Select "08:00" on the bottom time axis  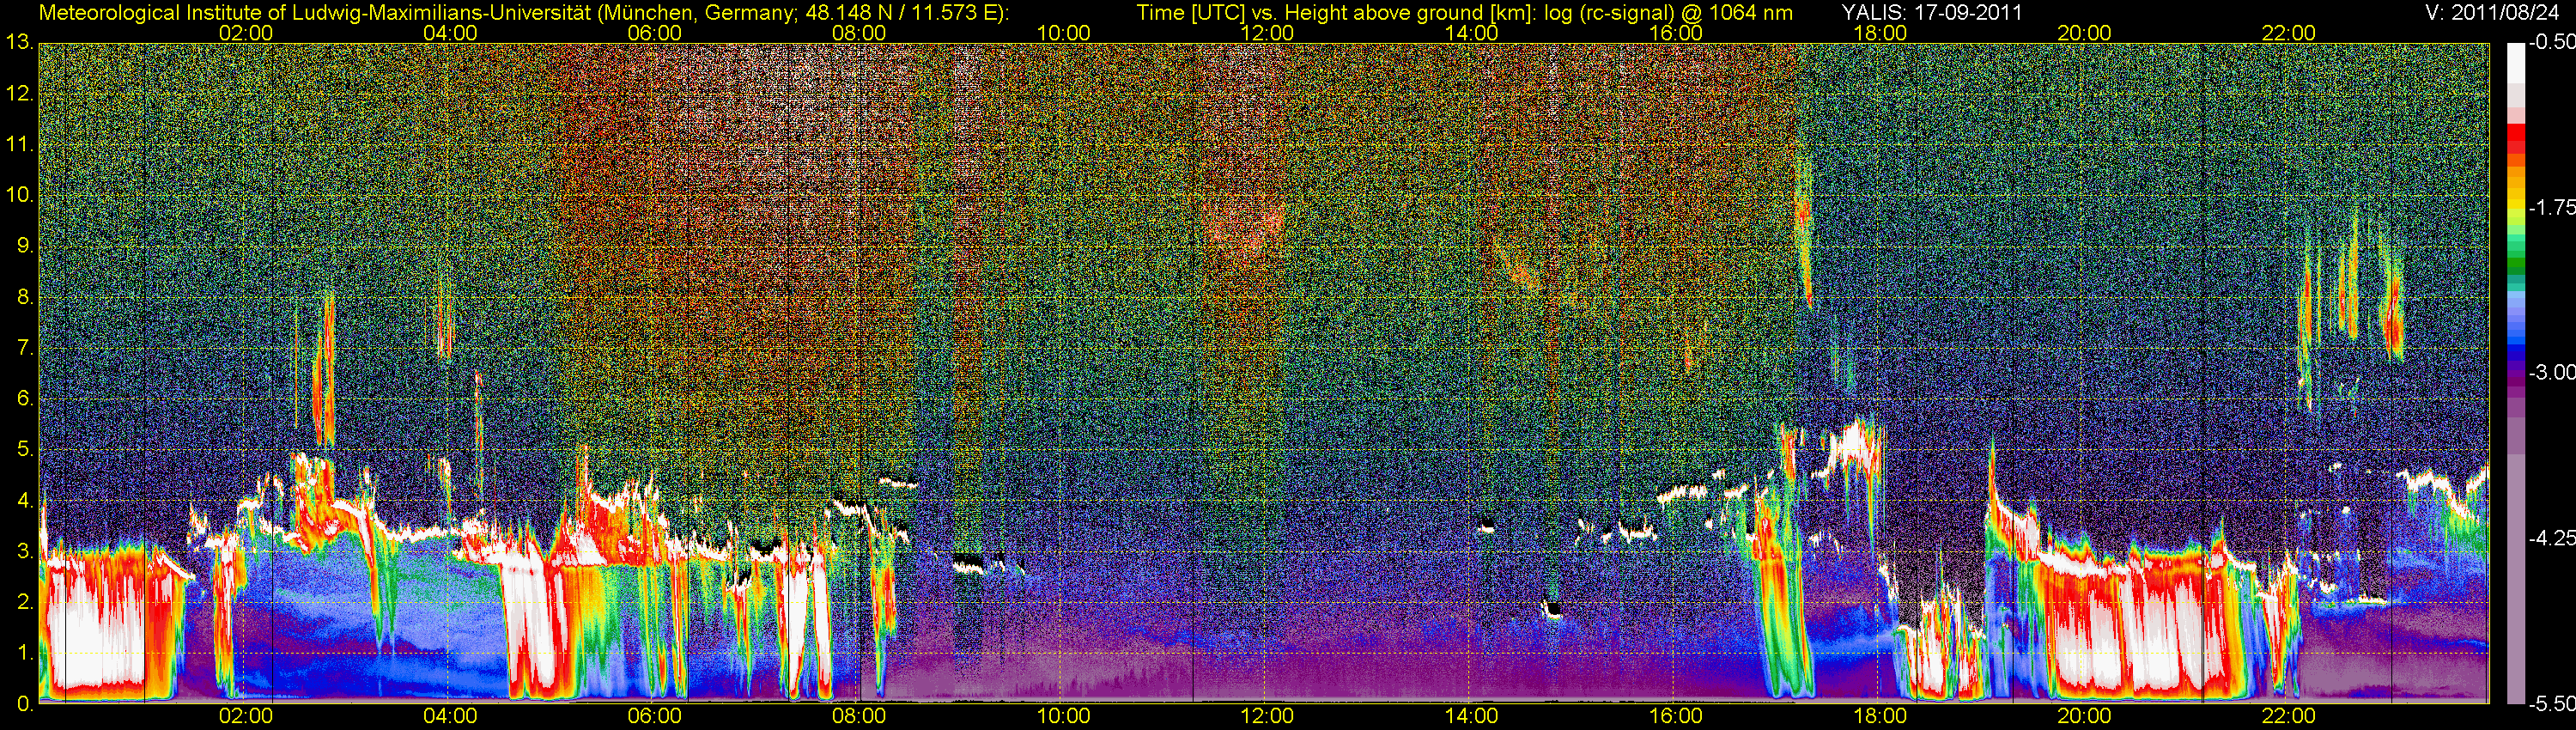click(859, 716)
